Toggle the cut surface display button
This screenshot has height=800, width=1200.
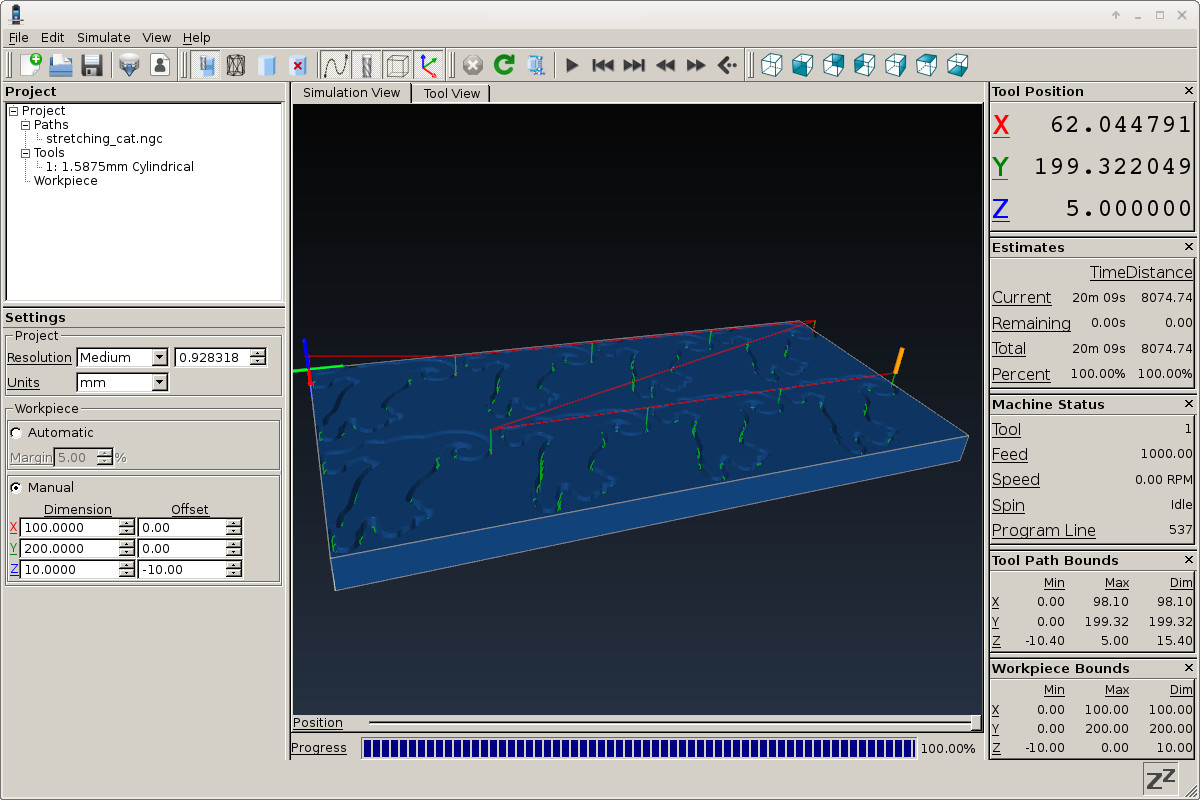pos(206,65)
